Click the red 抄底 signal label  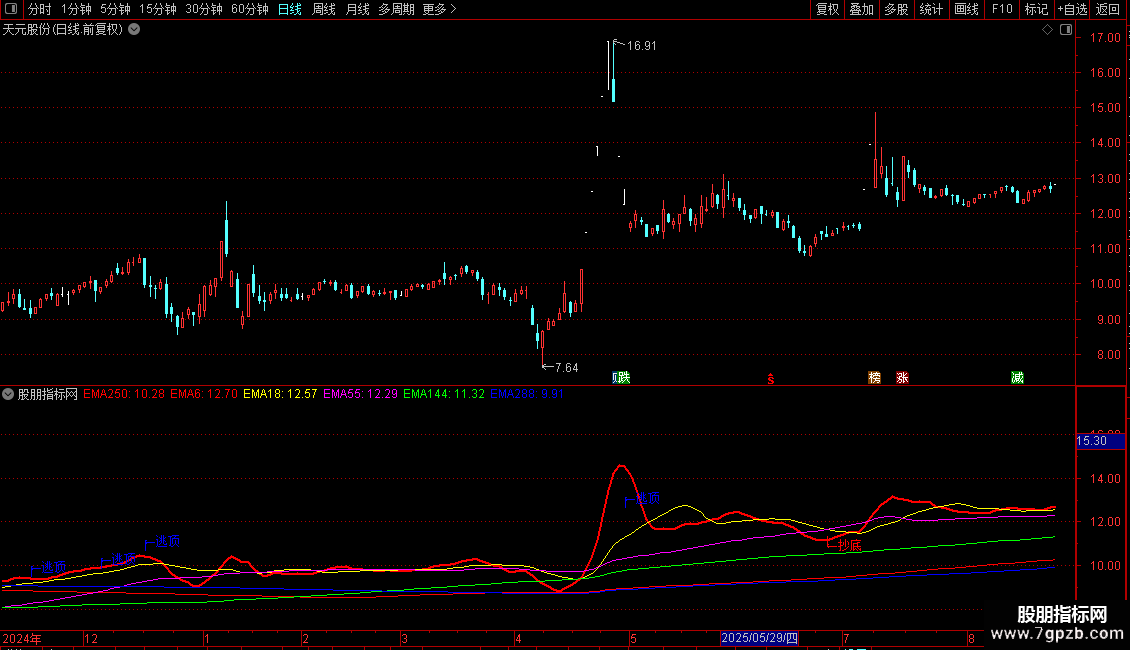pyautogui.click(x=850, y=546)
